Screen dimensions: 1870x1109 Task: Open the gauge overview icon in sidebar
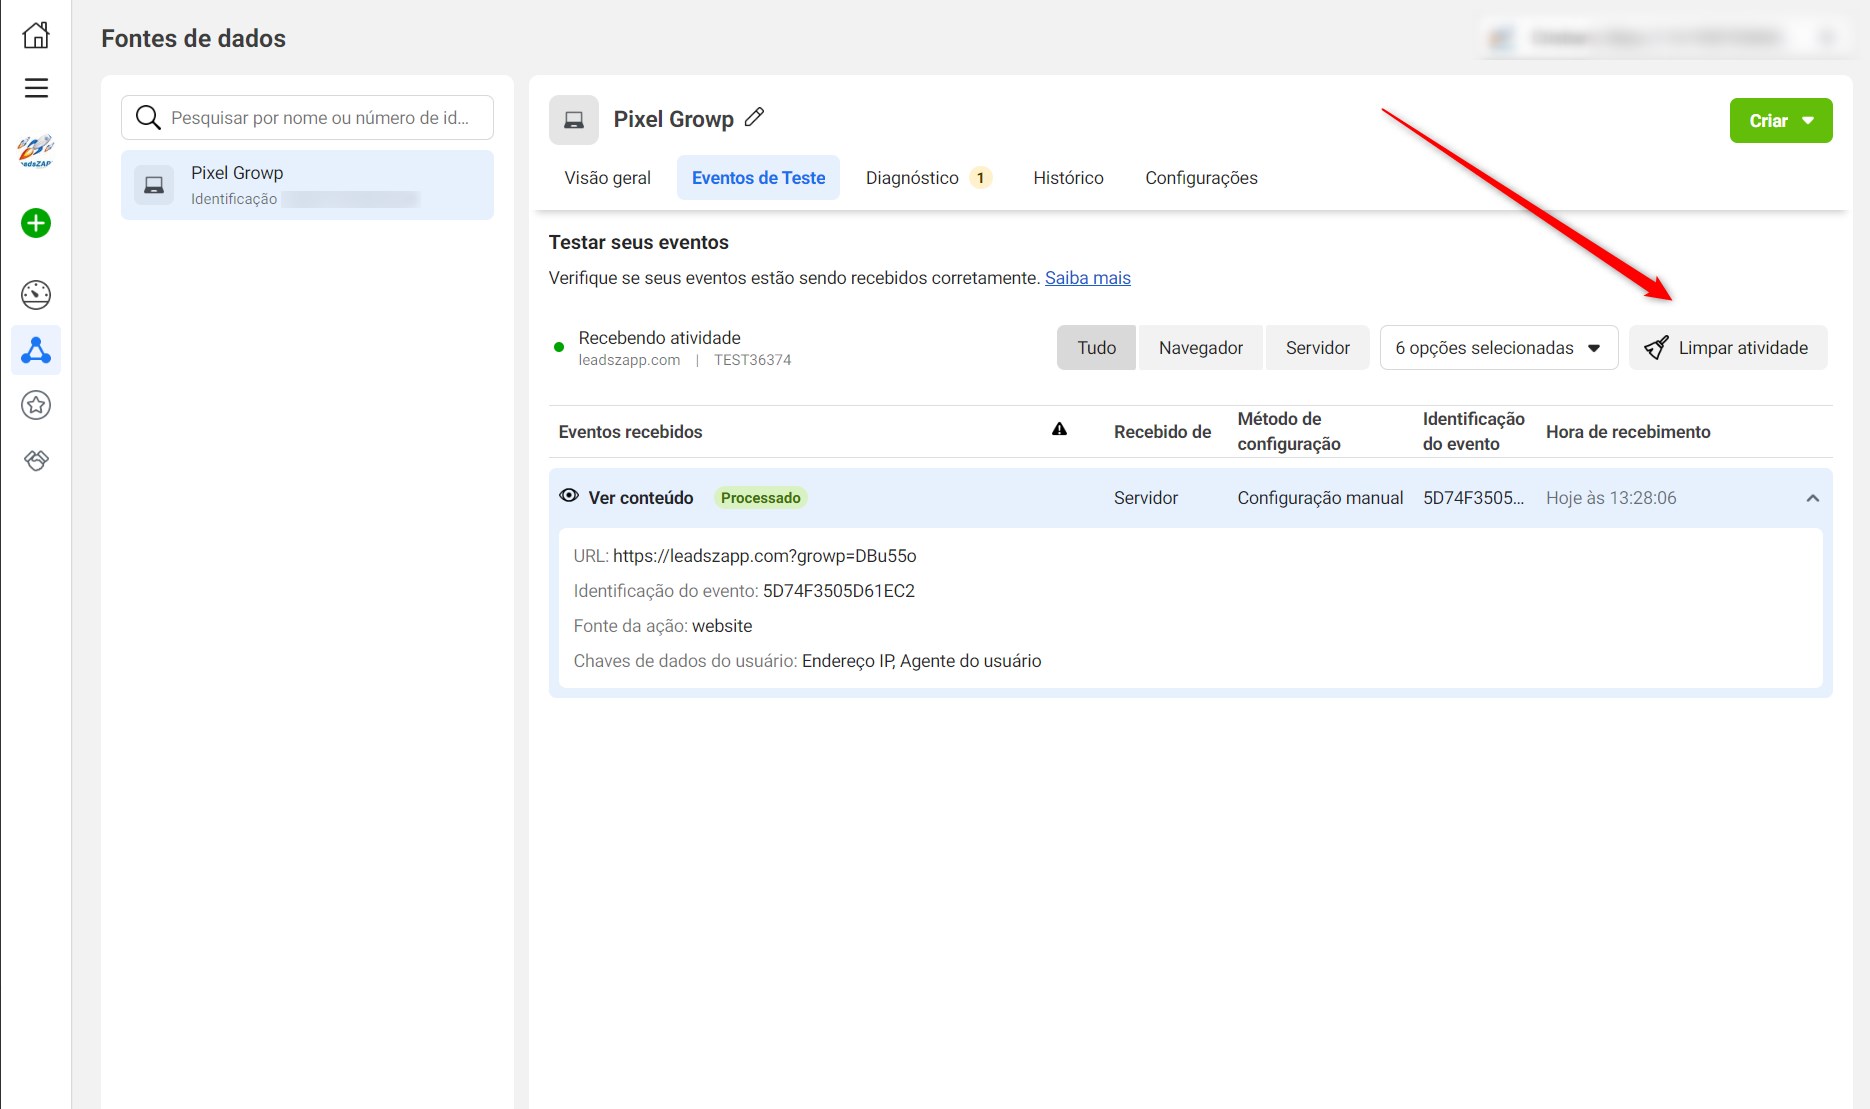36,295
